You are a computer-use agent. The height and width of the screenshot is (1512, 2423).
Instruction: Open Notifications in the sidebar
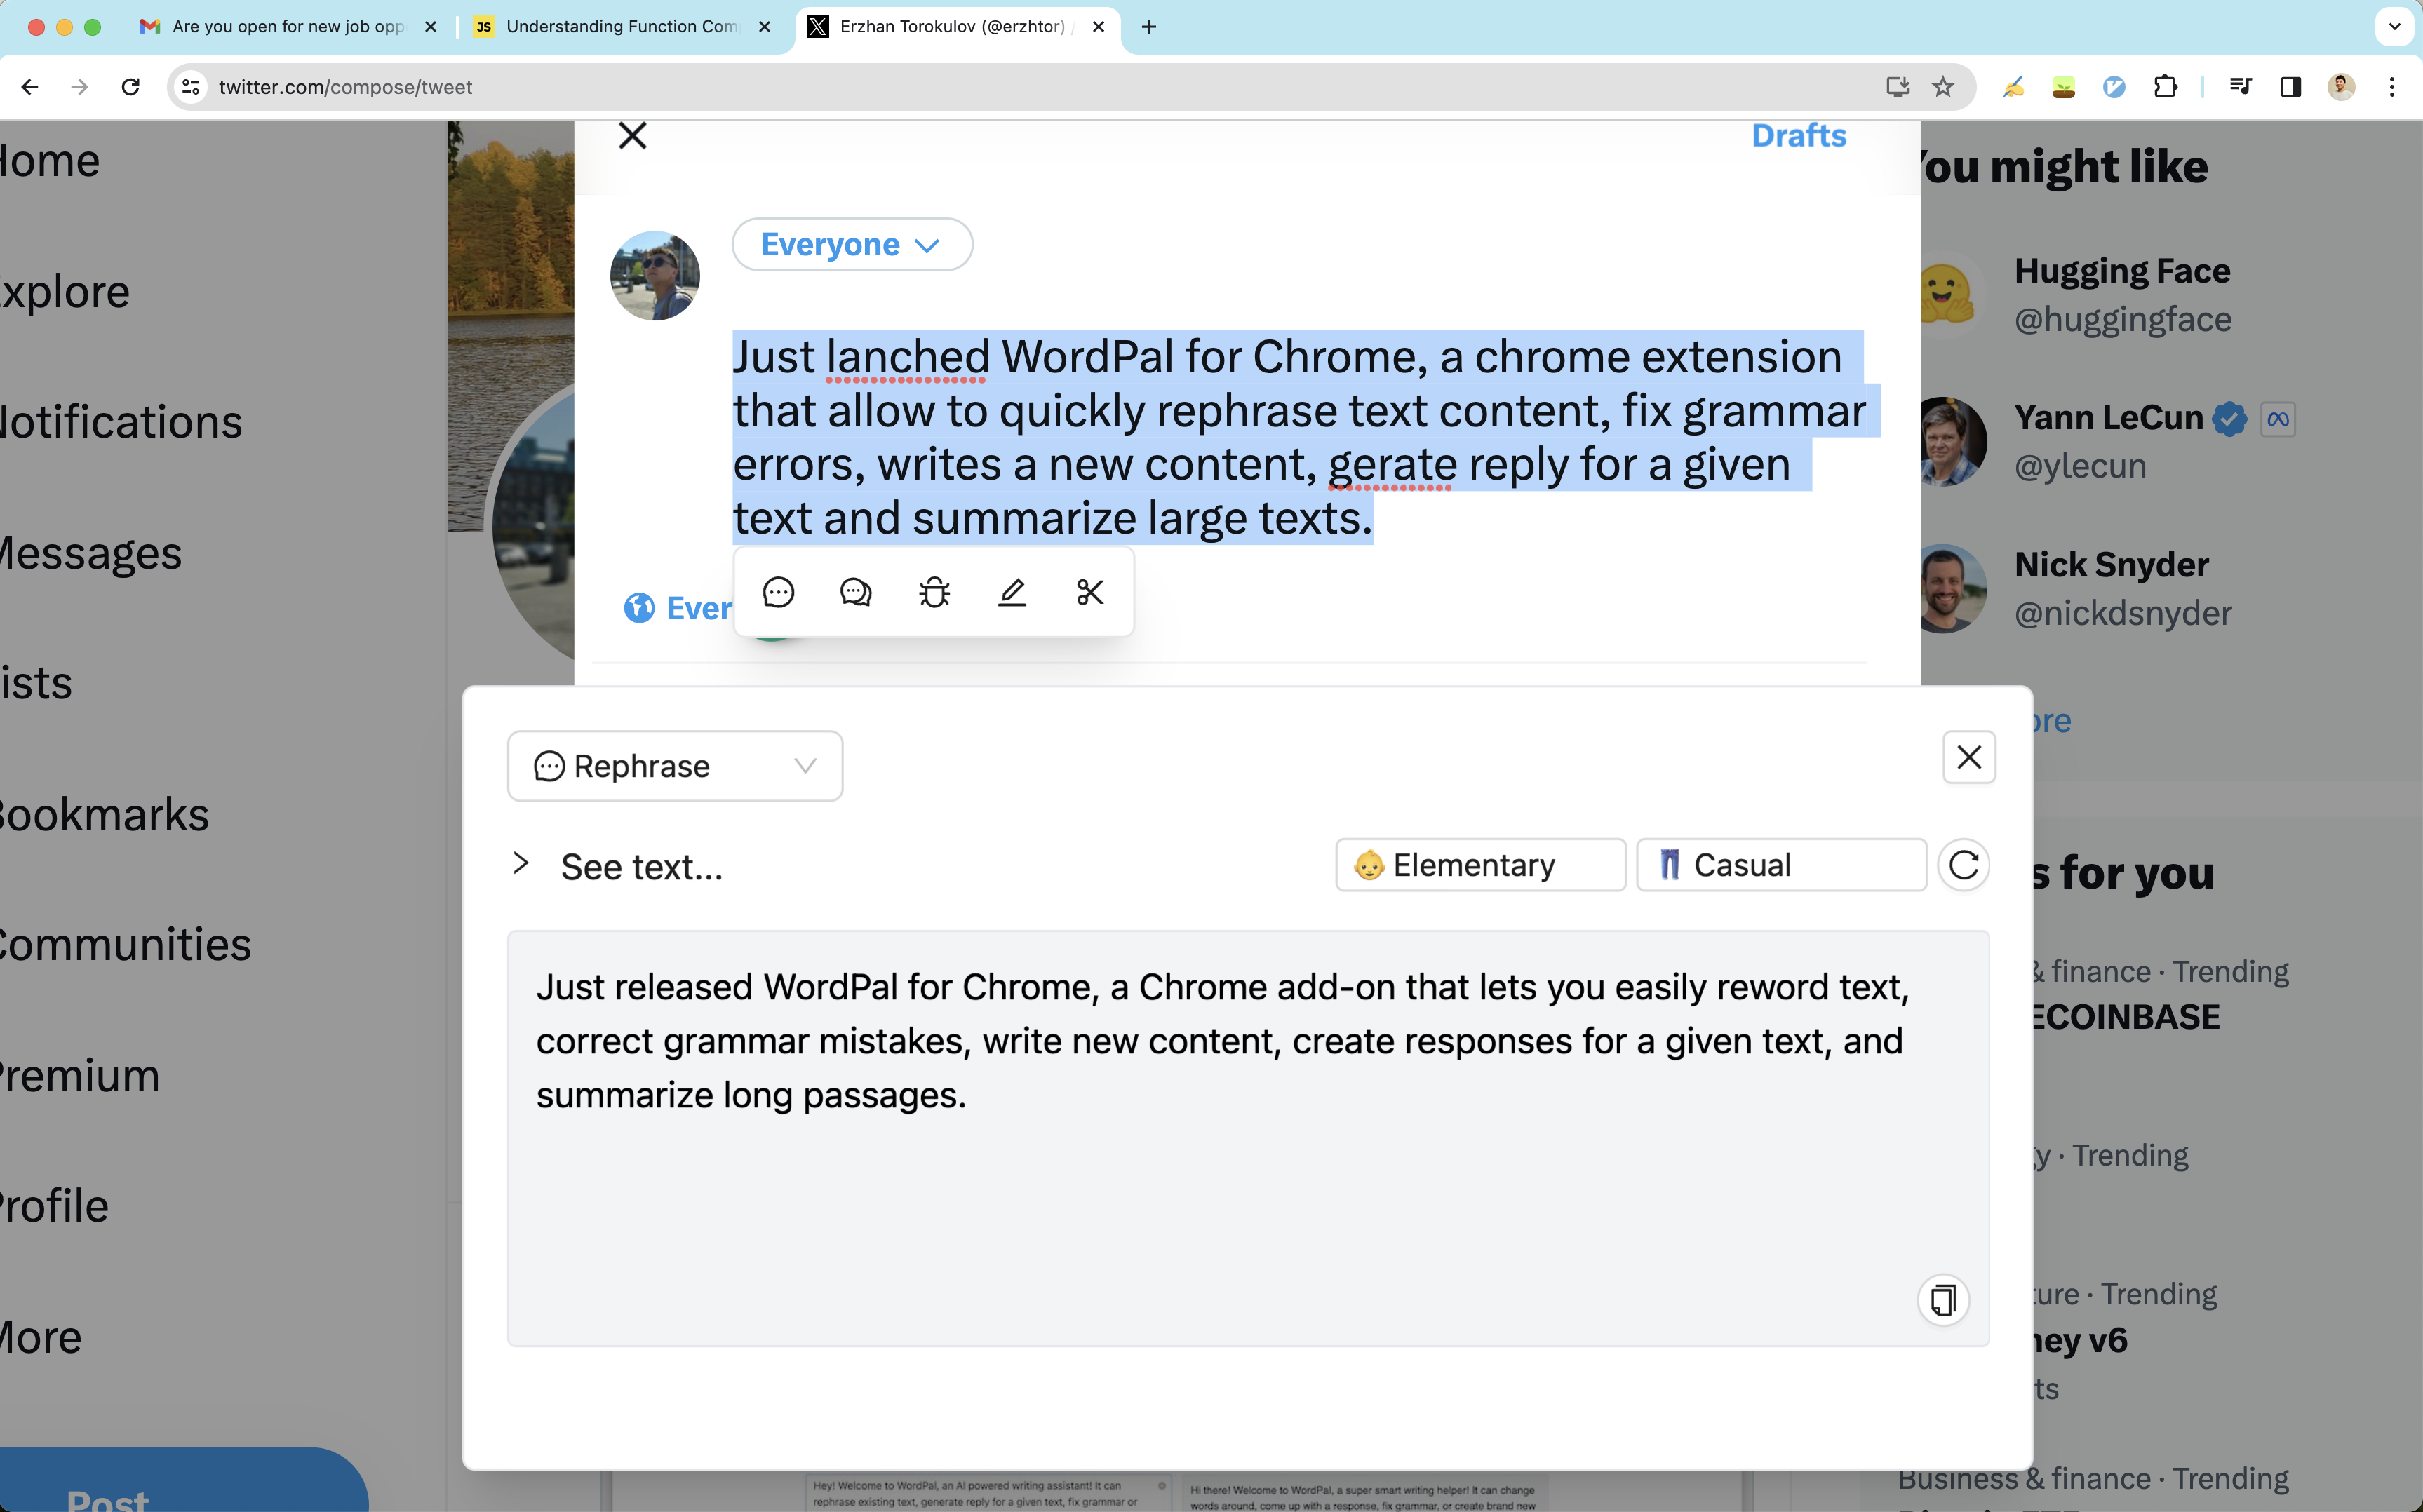point(121,422)
